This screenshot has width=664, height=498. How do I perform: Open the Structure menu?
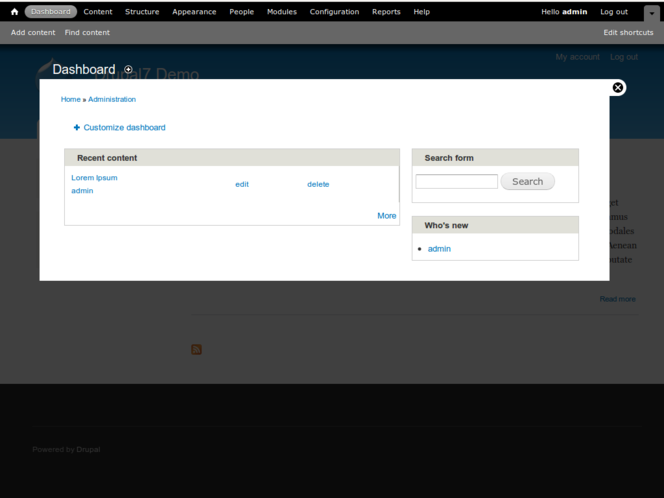coord(142,12)
